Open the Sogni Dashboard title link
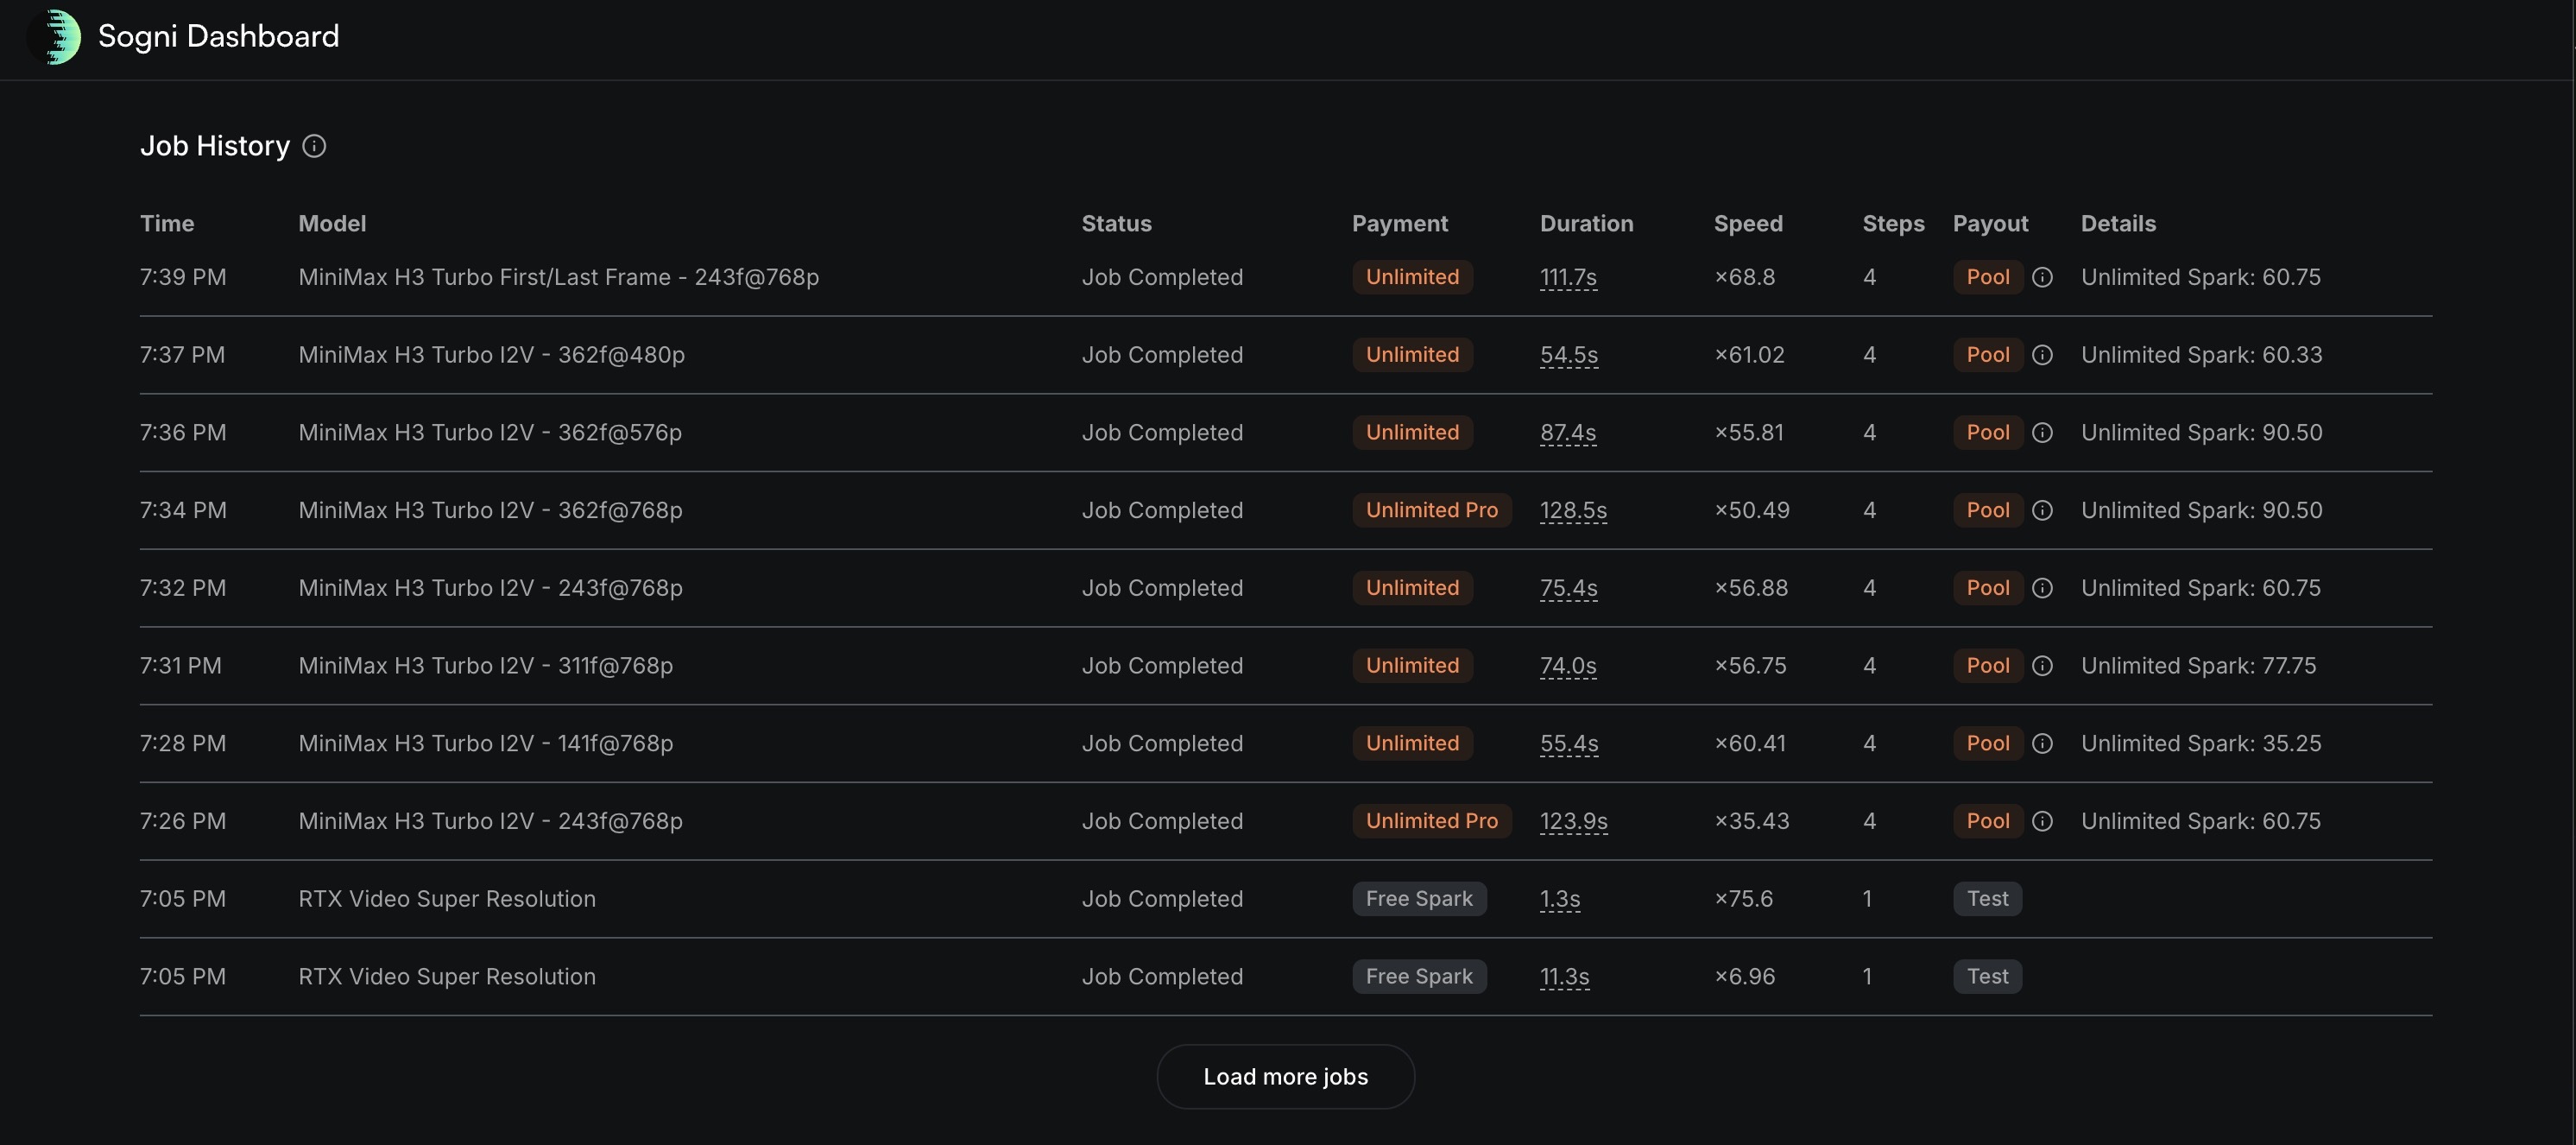Screen dimensions: 2576x1145 pos(218,36)
